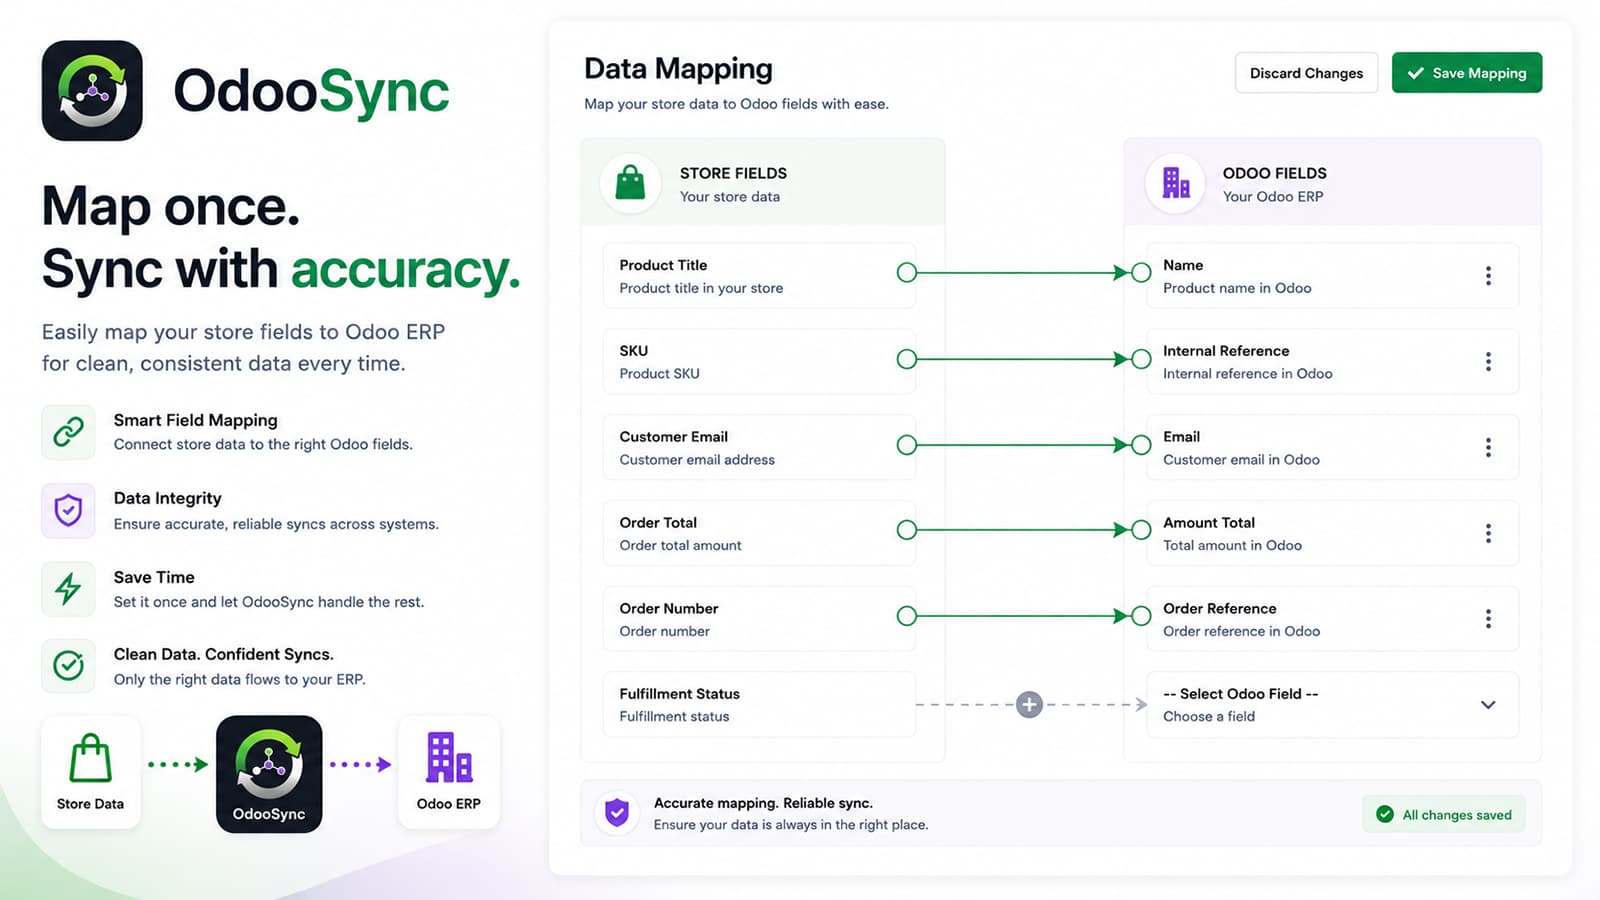
Task: Click the Email Odoo field input connector circle
Action: click(x=1141, y=445)
